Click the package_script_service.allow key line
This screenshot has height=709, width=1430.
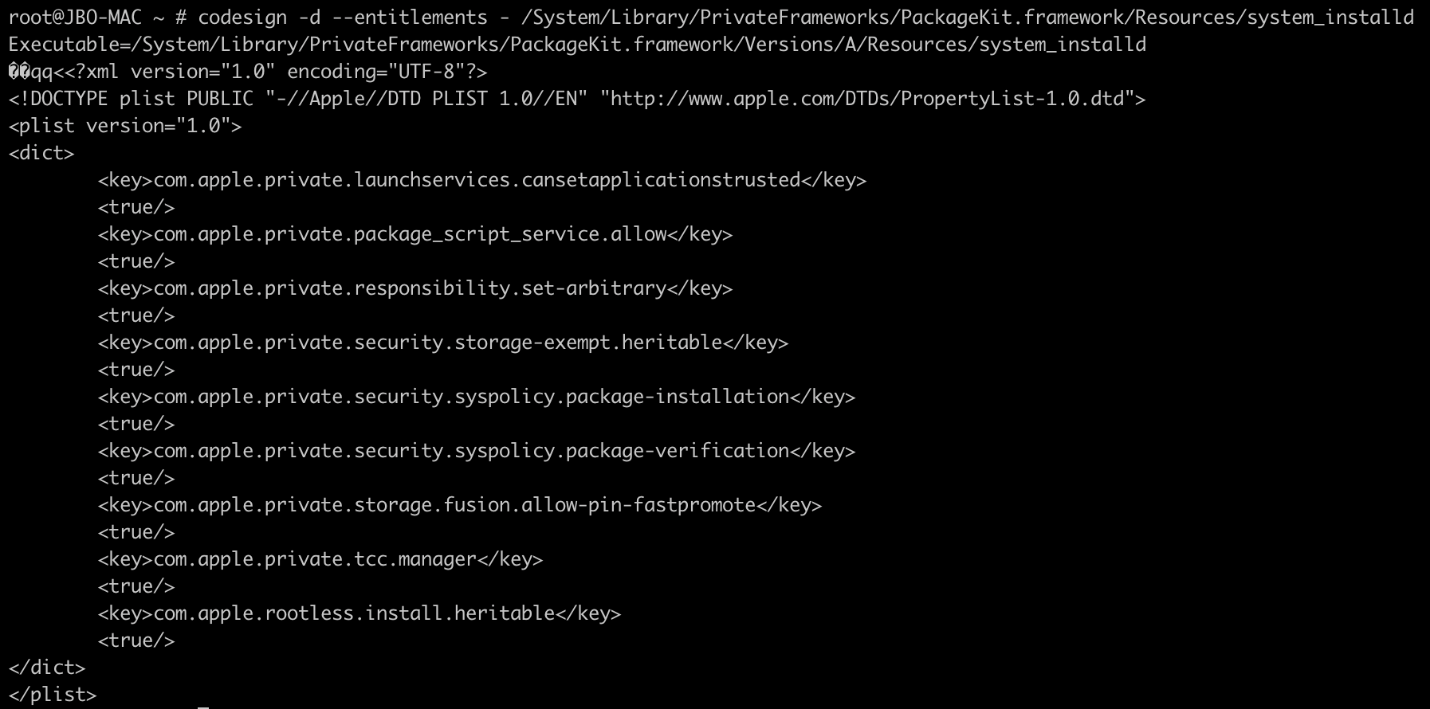coord(415,234)
